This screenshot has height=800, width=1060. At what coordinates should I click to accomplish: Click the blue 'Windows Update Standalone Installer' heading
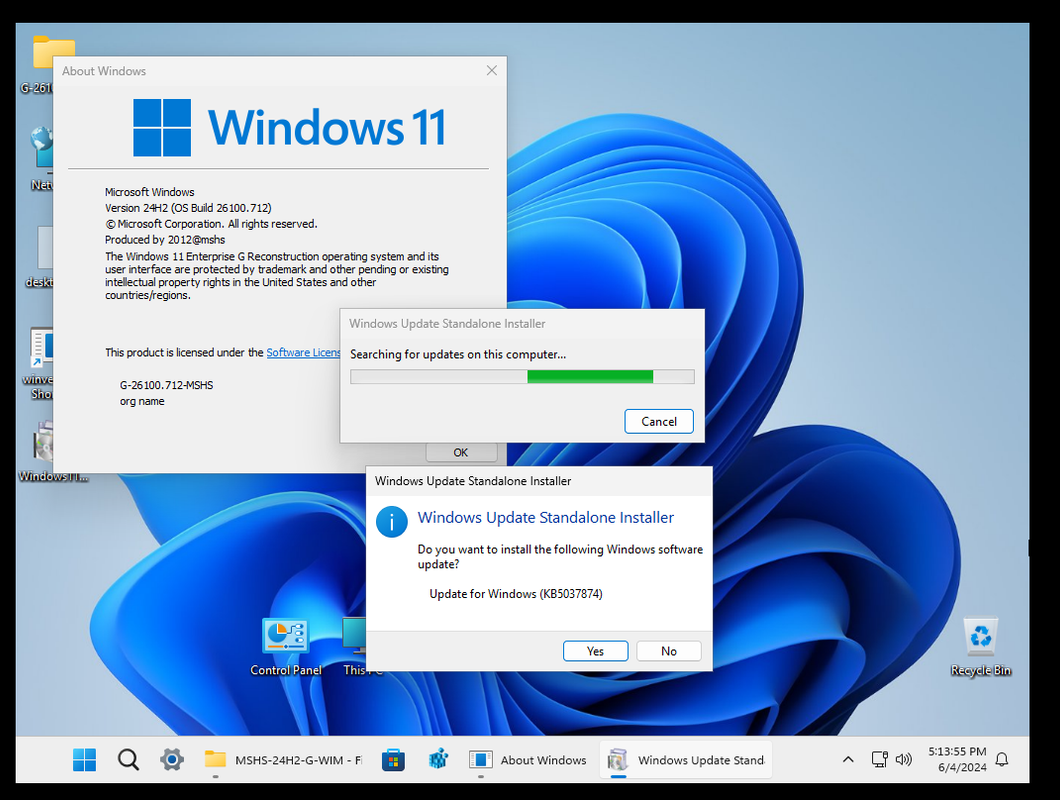(x=546, y=517)
